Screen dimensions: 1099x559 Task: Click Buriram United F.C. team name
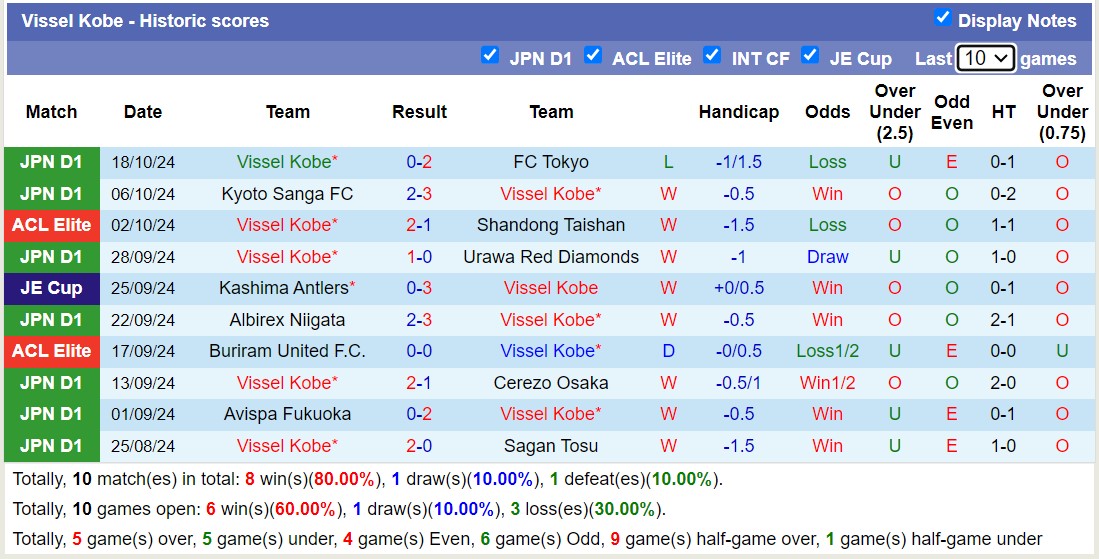287,351
